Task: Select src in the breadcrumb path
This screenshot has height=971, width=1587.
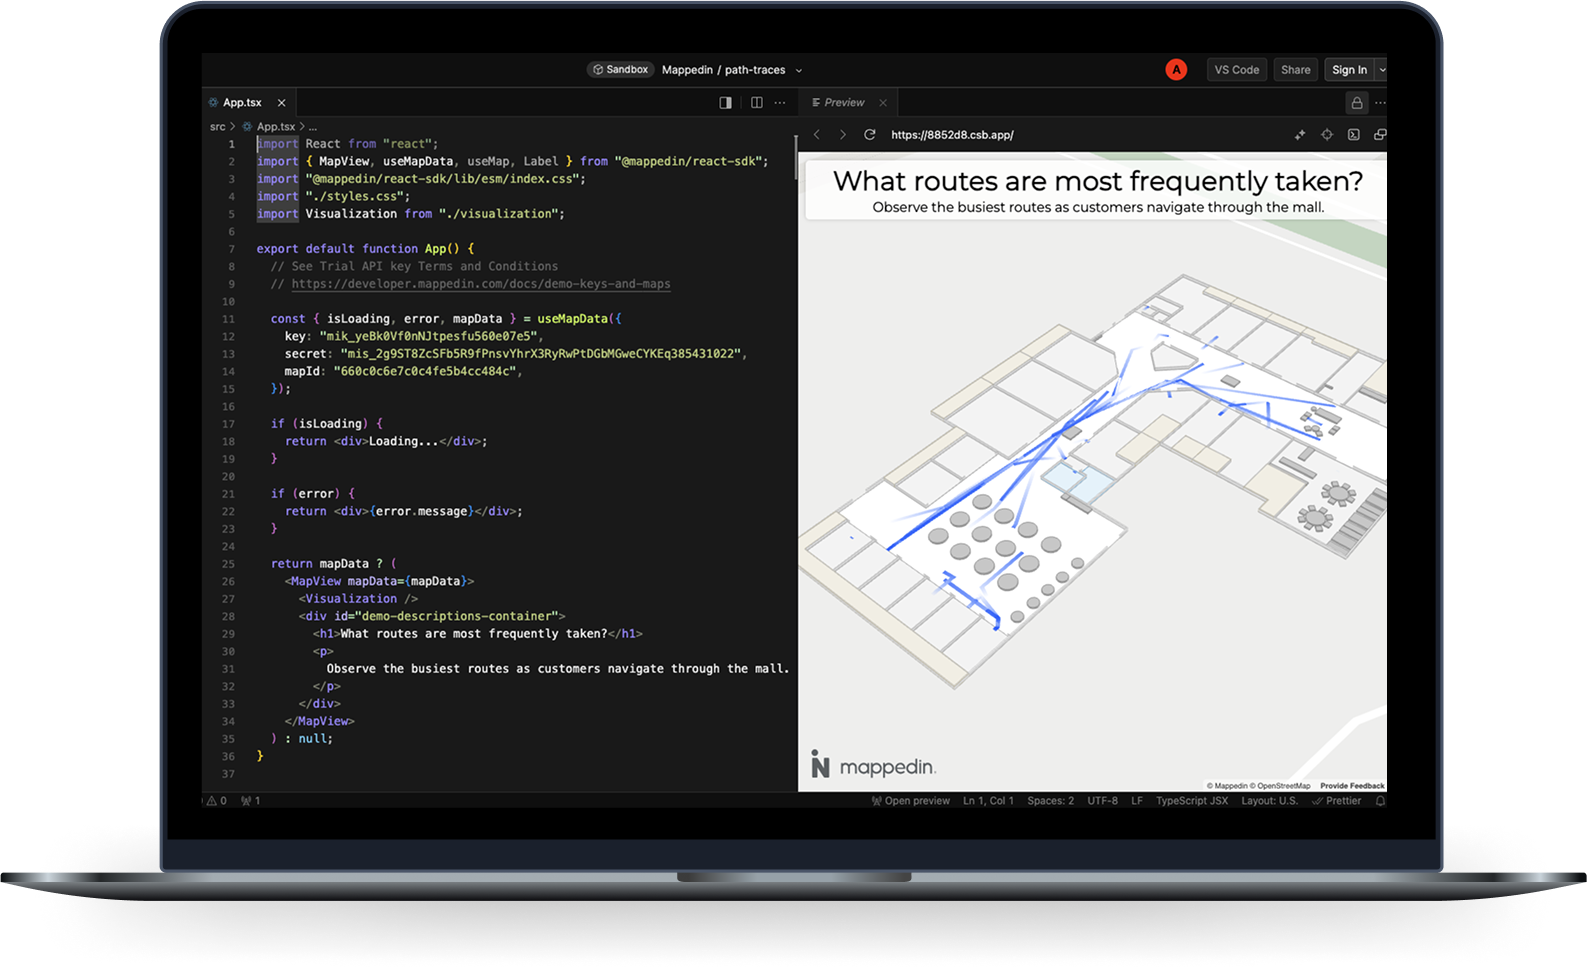Action: (218, 127)
